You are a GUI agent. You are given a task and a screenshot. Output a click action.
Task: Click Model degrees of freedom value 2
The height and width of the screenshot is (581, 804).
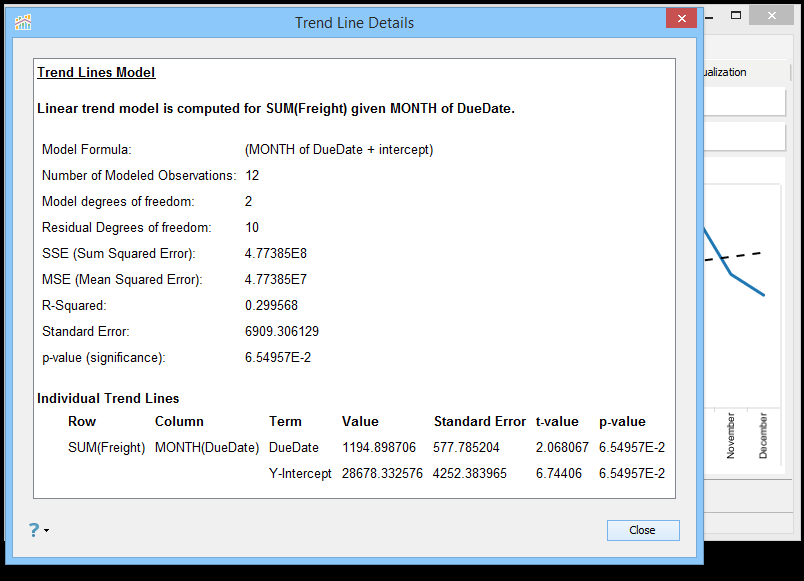click(249, 202)
